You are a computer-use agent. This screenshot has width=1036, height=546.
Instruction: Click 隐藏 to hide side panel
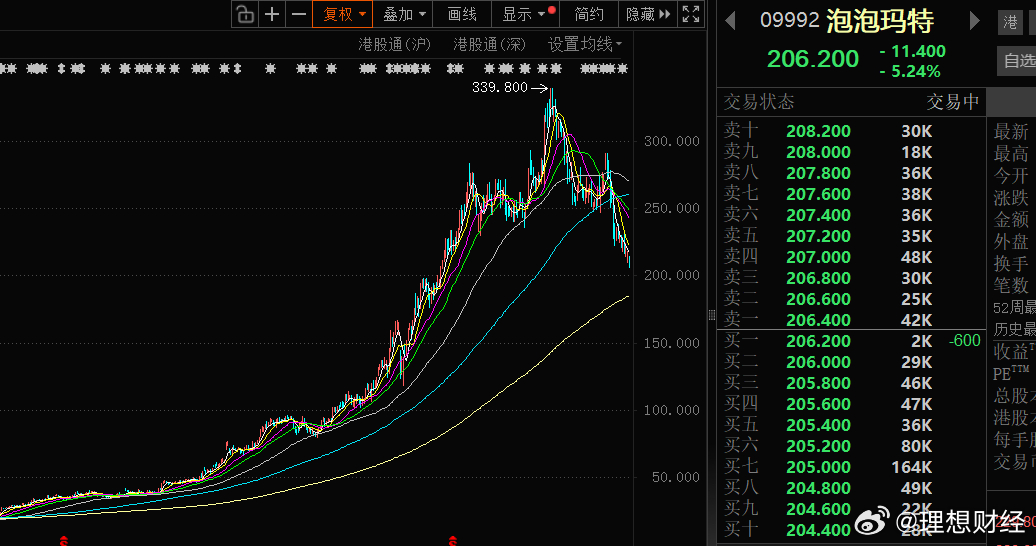click(647, 14)
